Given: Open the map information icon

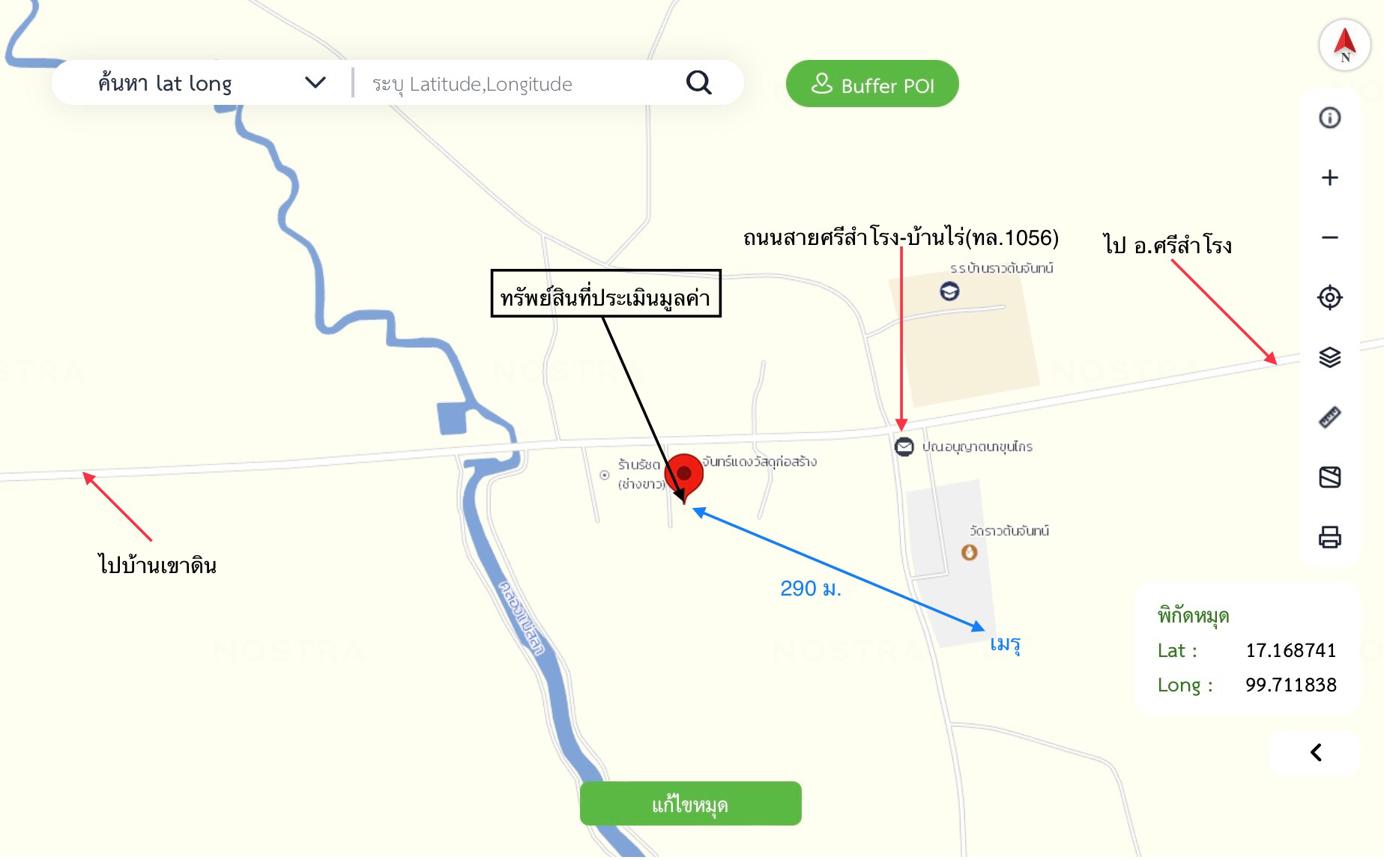Looking at the screenshot, I should [1329, 118].
